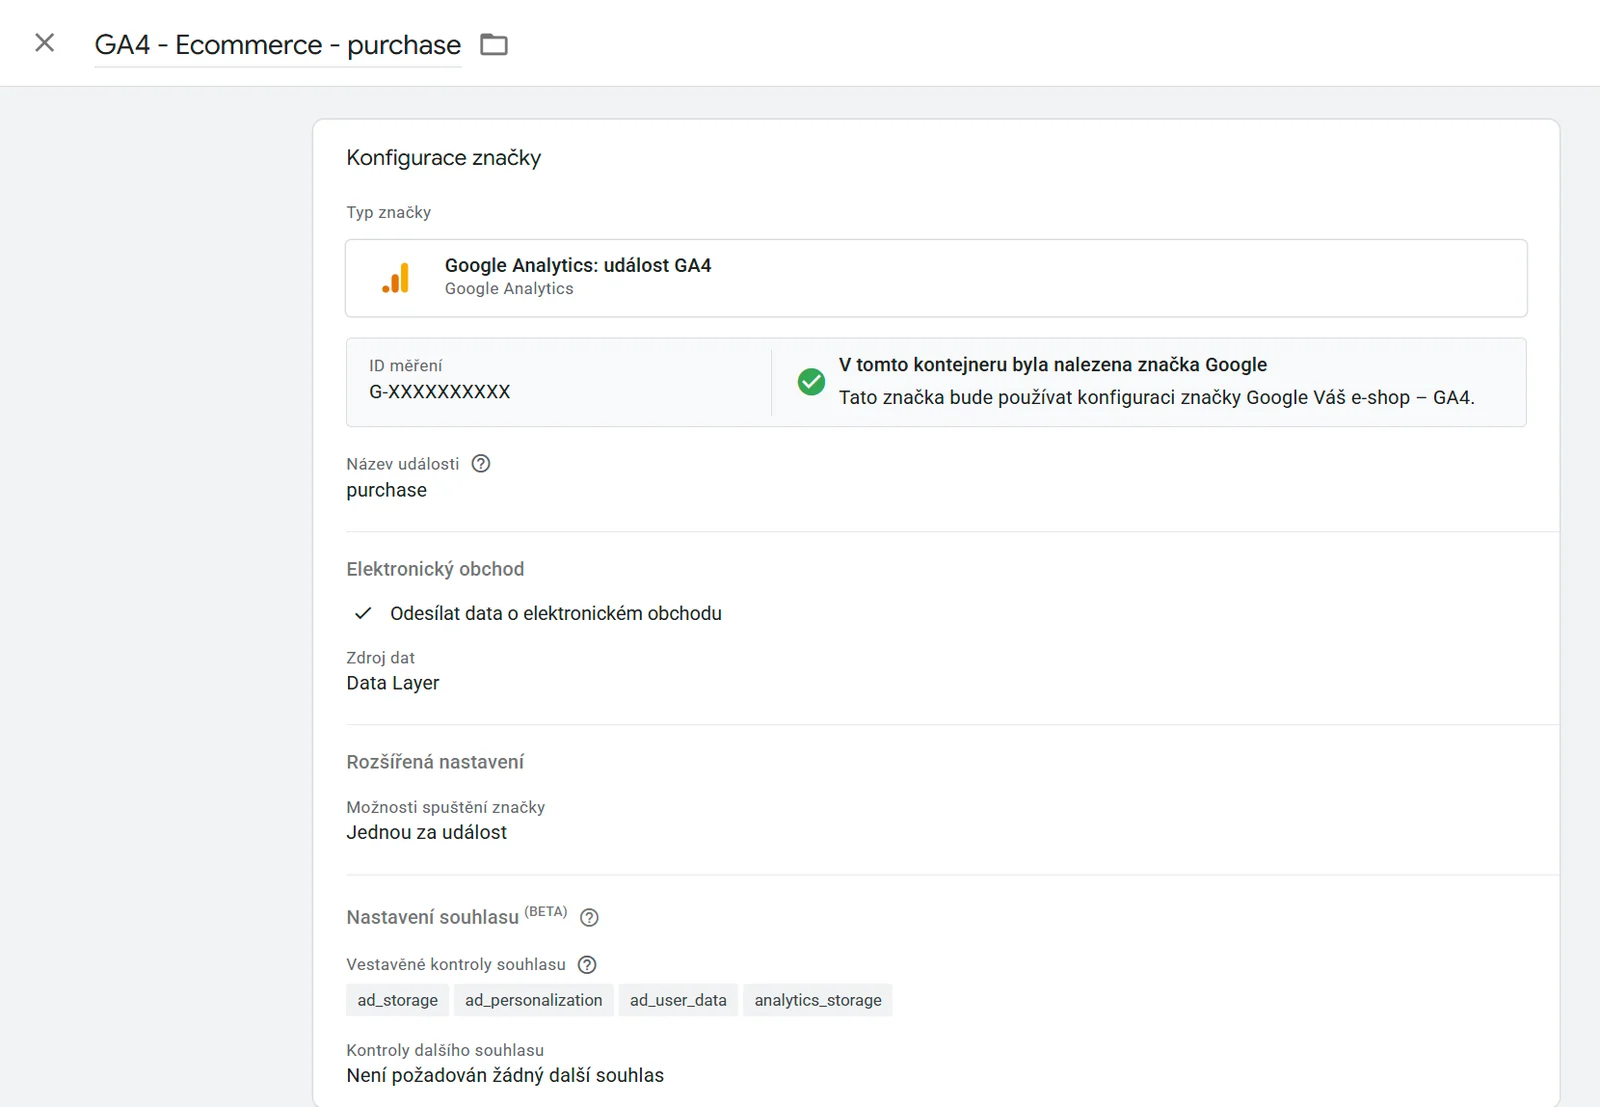Click the green checkmark status icon

[811, 382]
